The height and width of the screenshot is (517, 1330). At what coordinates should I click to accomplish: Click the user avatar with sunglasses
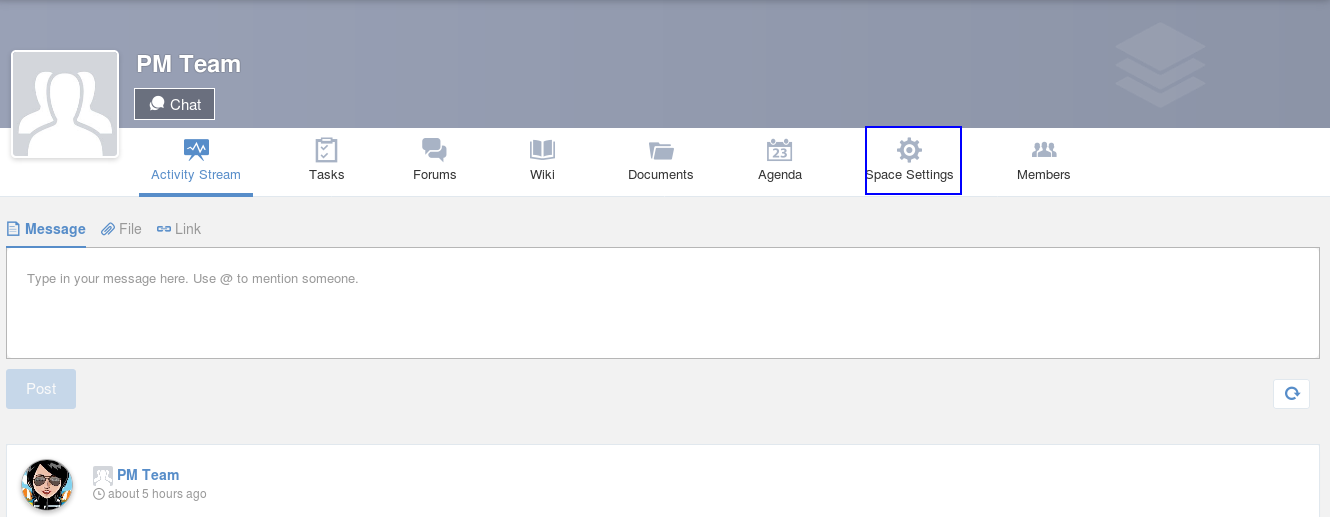pos(47,485)
